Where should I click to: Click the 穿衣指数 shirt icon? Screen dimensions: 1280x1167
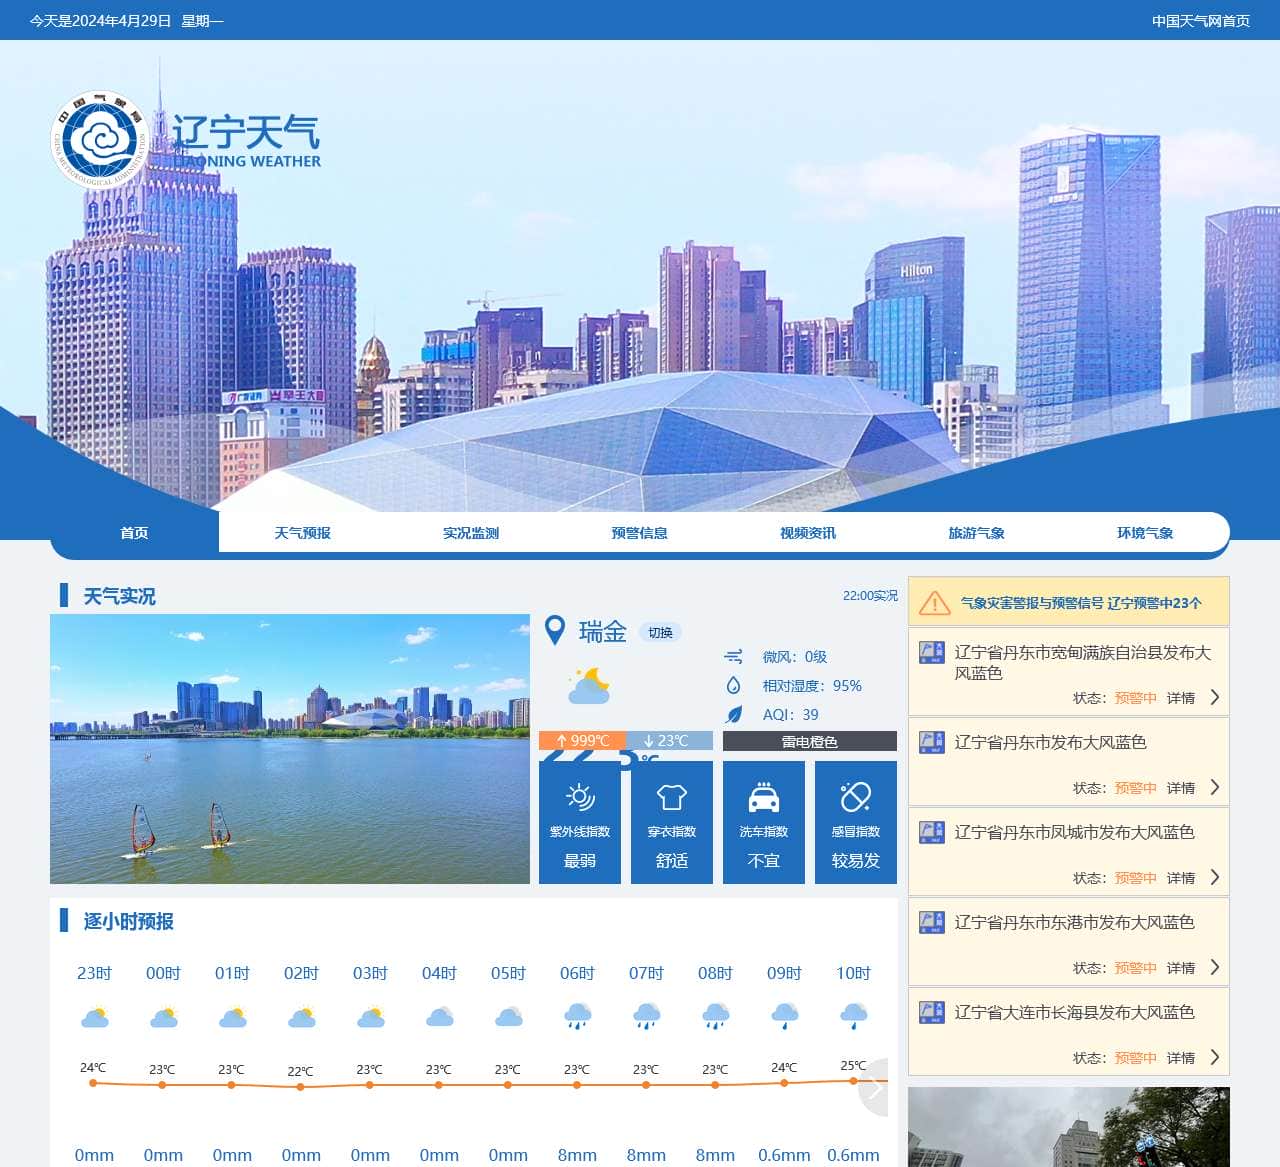coord(671,798)
